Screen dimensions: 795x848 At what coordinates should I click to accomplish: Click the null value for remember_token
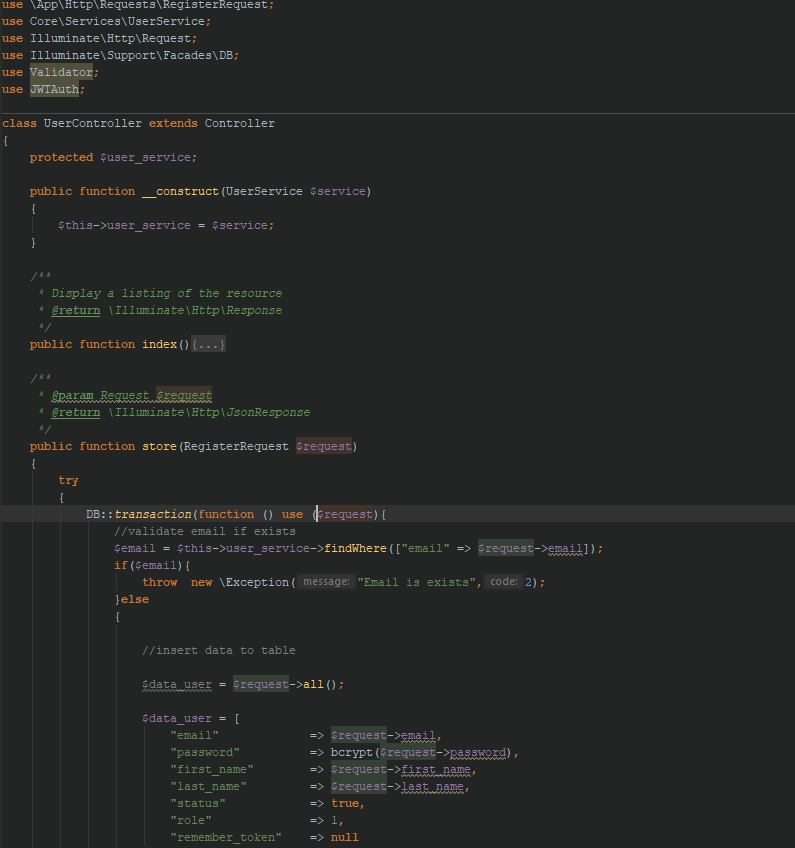click(344, 837)
